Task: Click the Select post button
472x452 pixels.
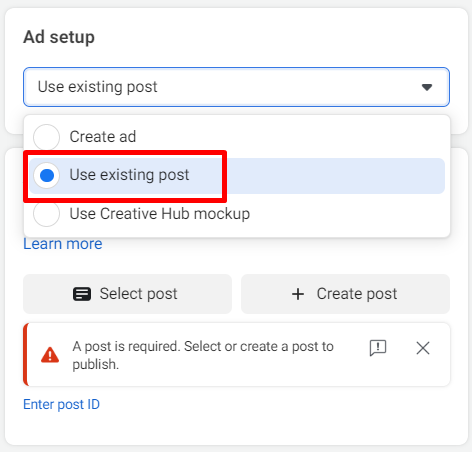Action: pos(127,294)
